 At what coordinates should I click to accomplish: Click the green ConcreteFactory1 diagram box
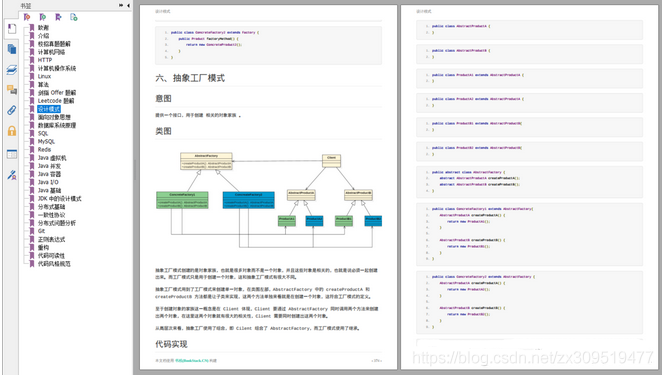point(182,200)
